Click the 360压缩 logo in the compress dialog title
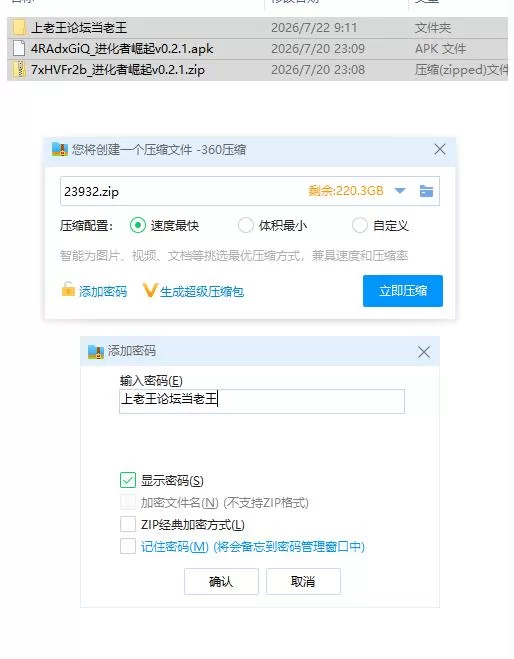This screenshot has height=659, width=514. [x=60, y=149]
